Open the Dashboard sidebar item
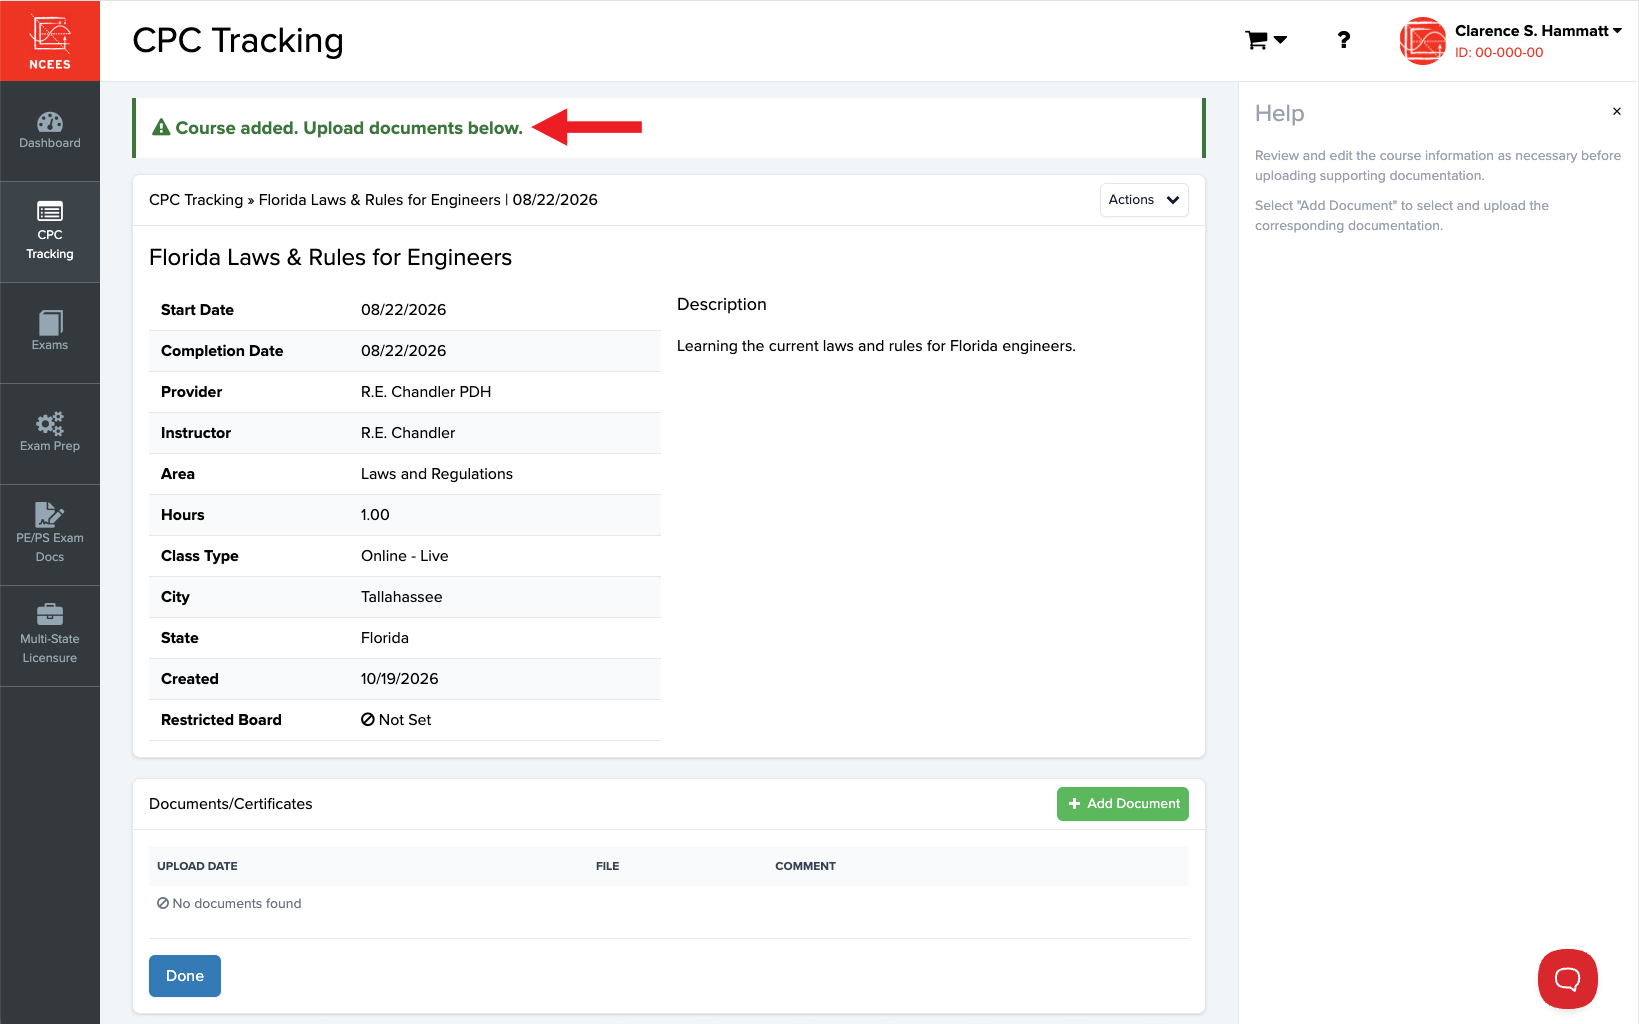Image resolution: width=1639 pixels, height=1024 pixels. [50, 131]
